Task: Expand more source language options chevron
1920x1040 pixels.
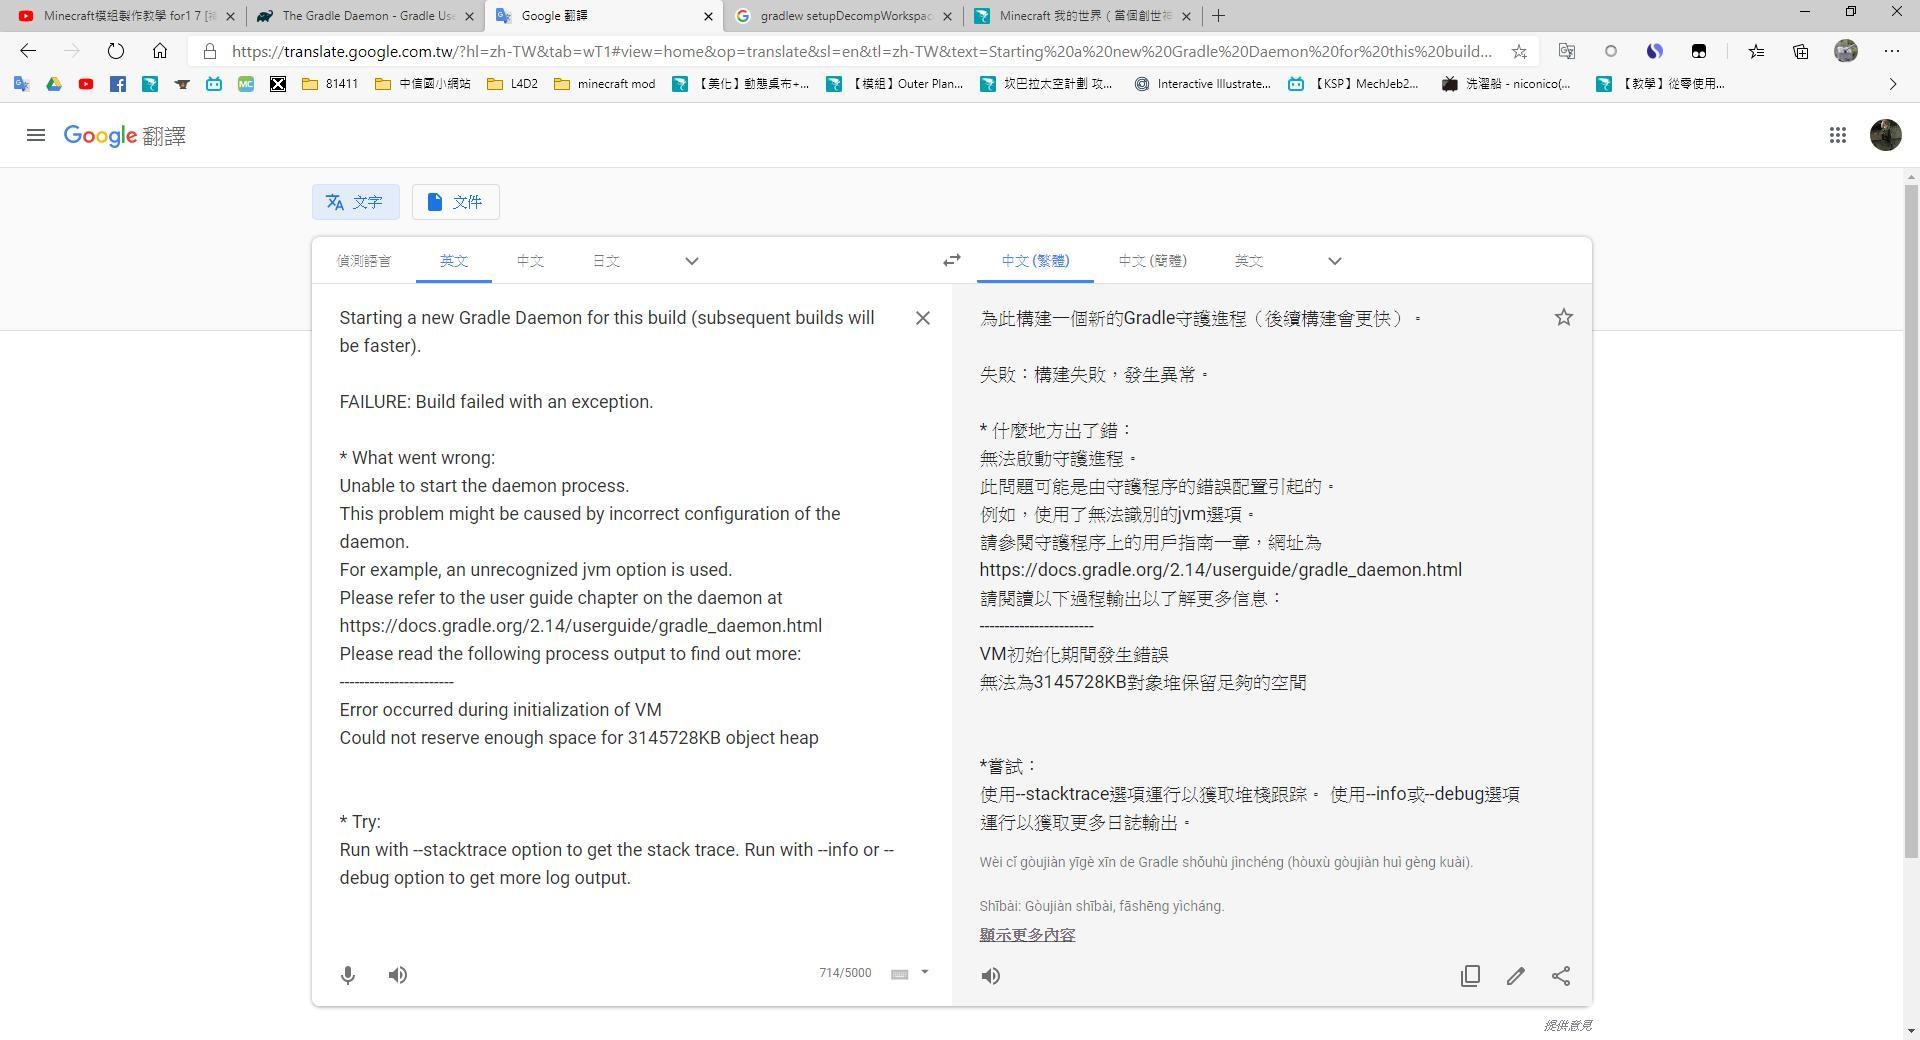Action: (691, 261)
